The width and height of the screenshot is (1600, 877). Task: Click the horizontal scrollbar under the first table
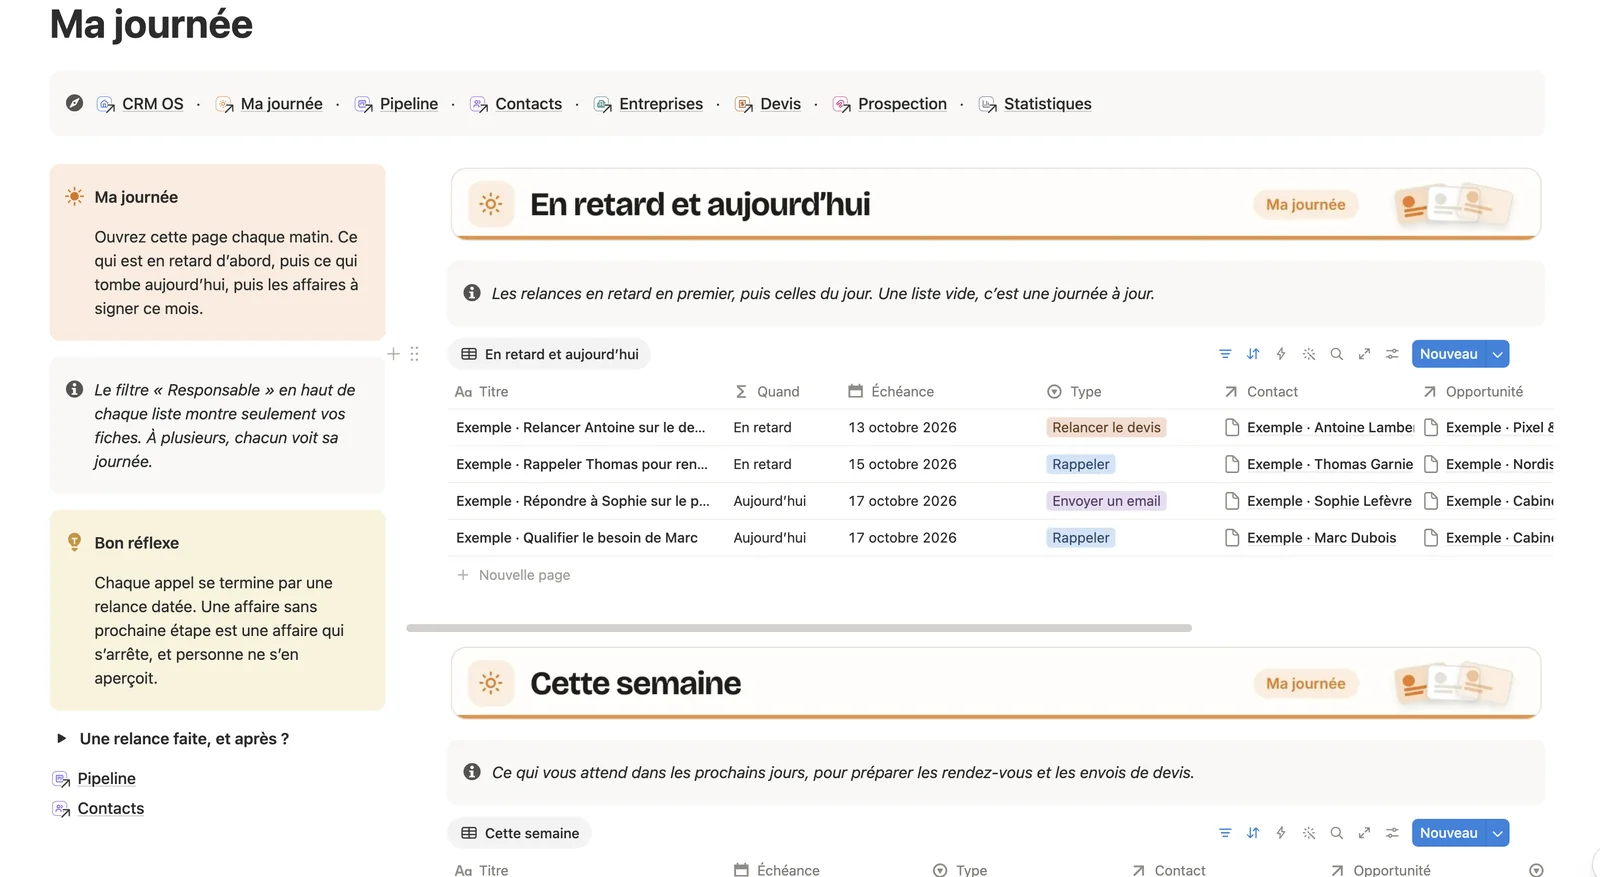click(799, 628)
